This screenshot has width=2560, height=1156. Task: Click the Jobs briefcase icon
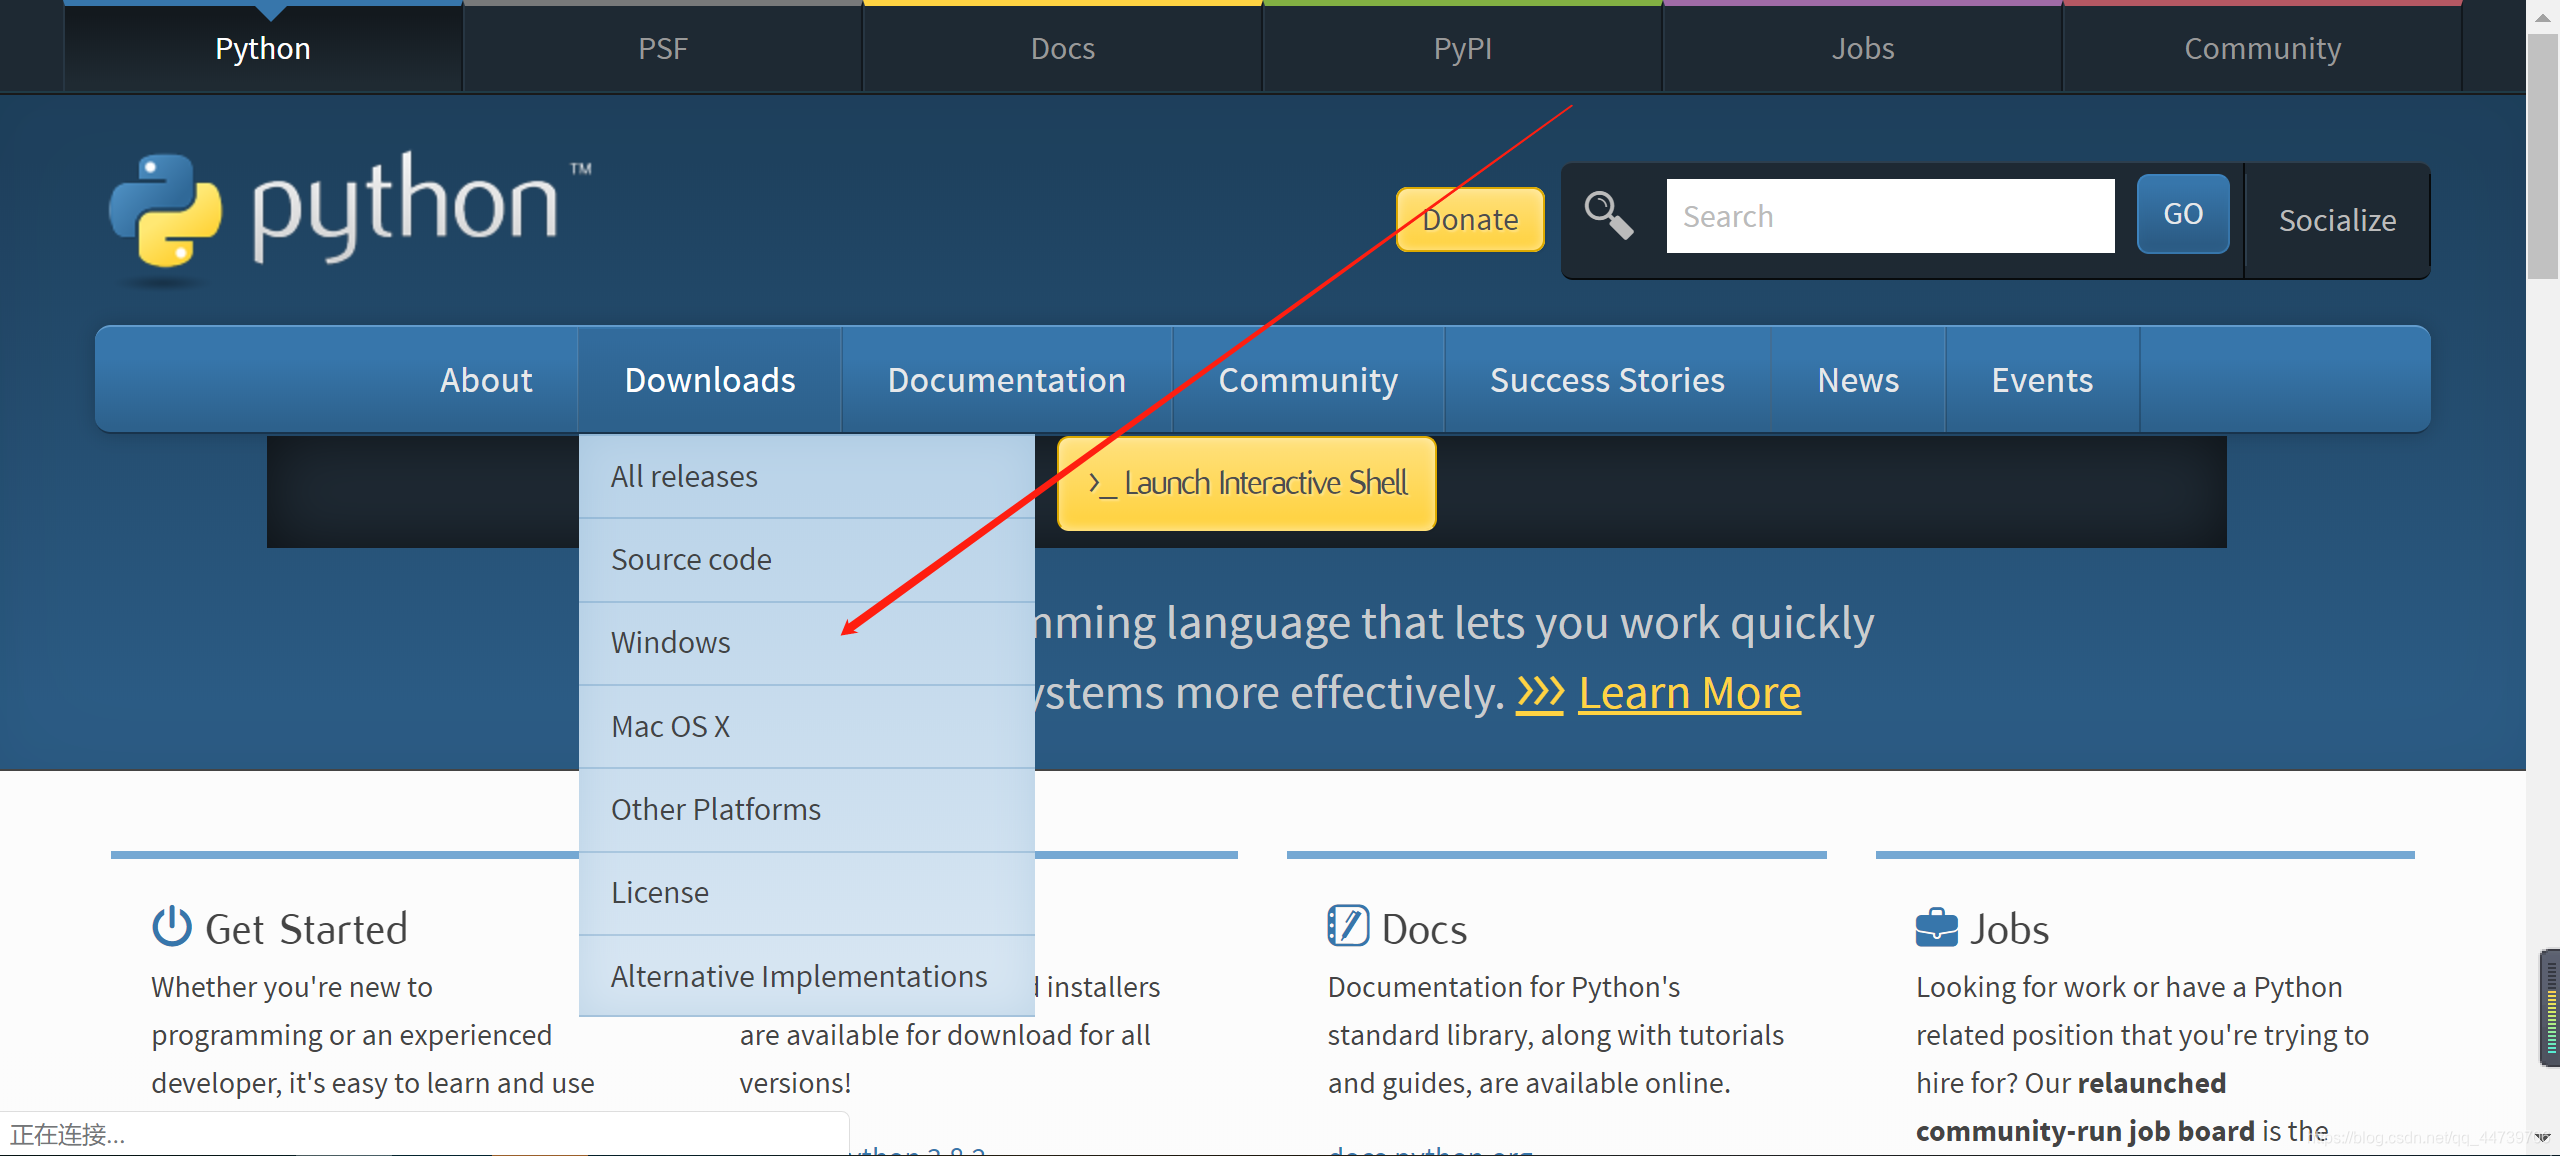pos(1937,927)
